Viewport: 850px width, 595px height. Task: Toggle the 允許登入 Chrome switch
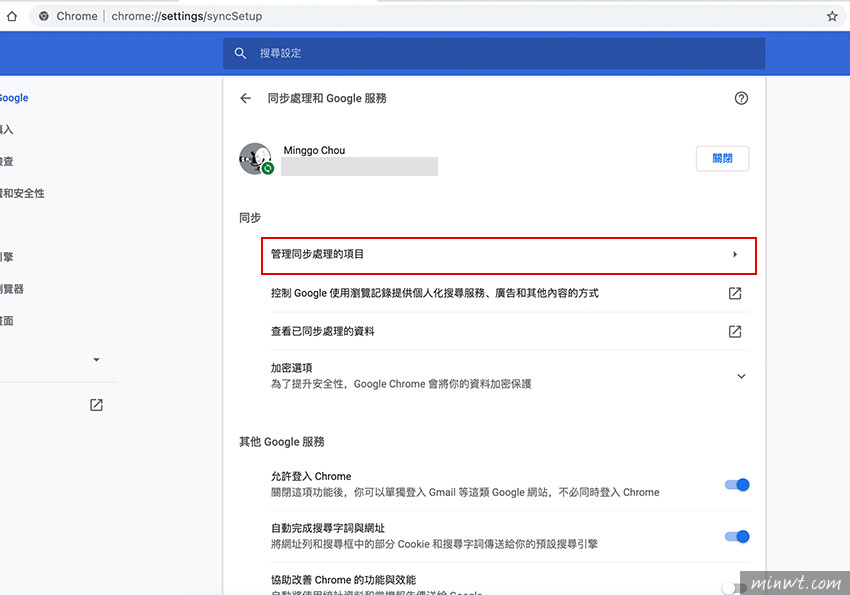(737, 484)
